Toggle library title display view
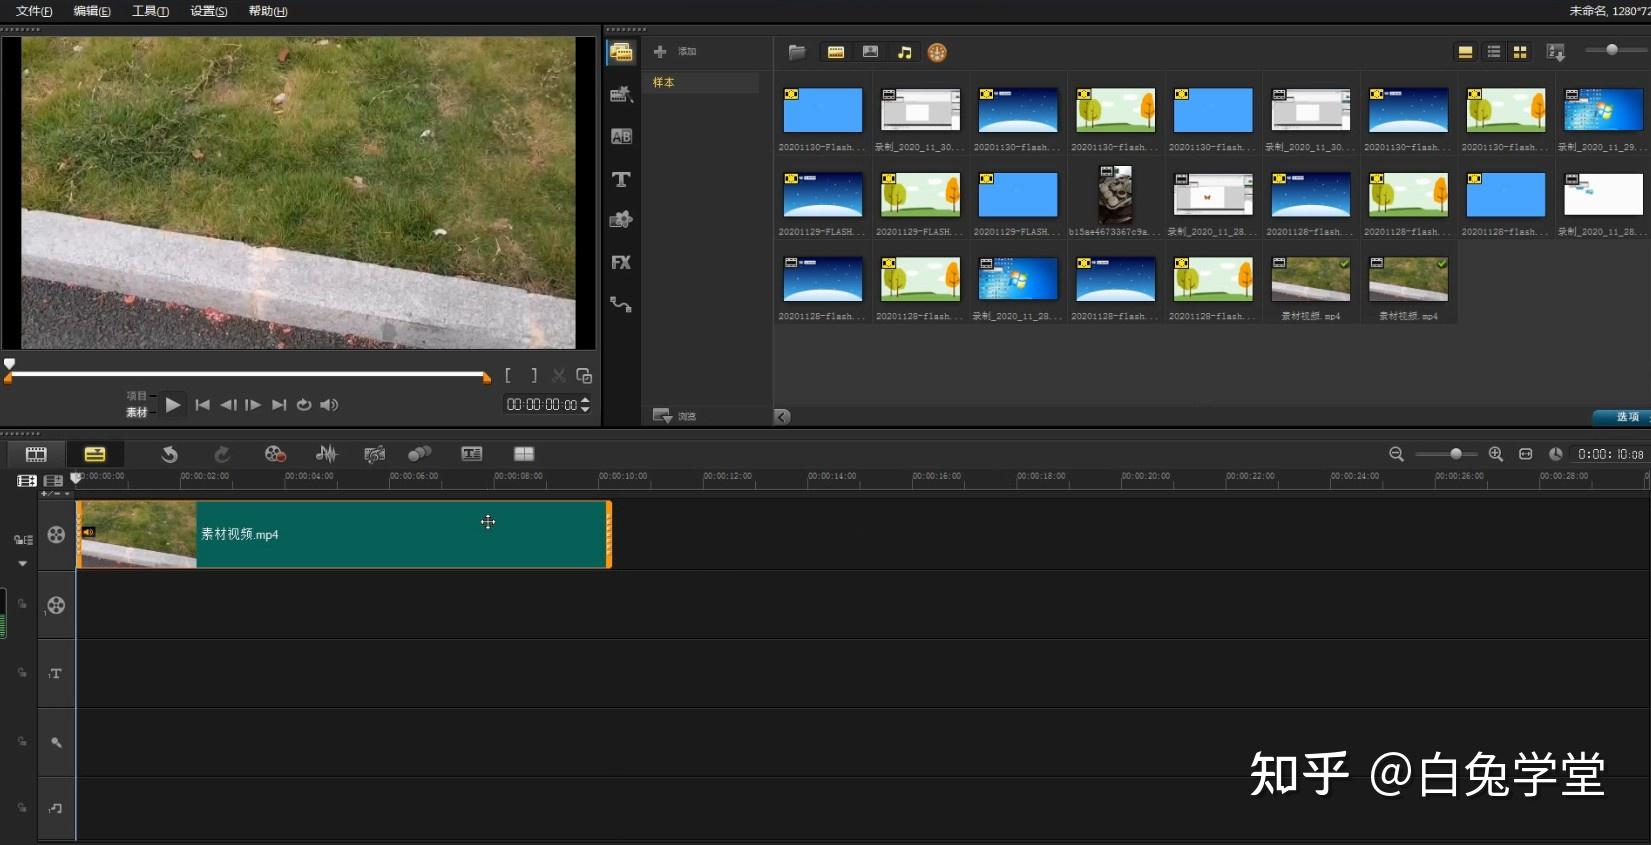Screen dimensions: 1651x845 pos(1465,52)
